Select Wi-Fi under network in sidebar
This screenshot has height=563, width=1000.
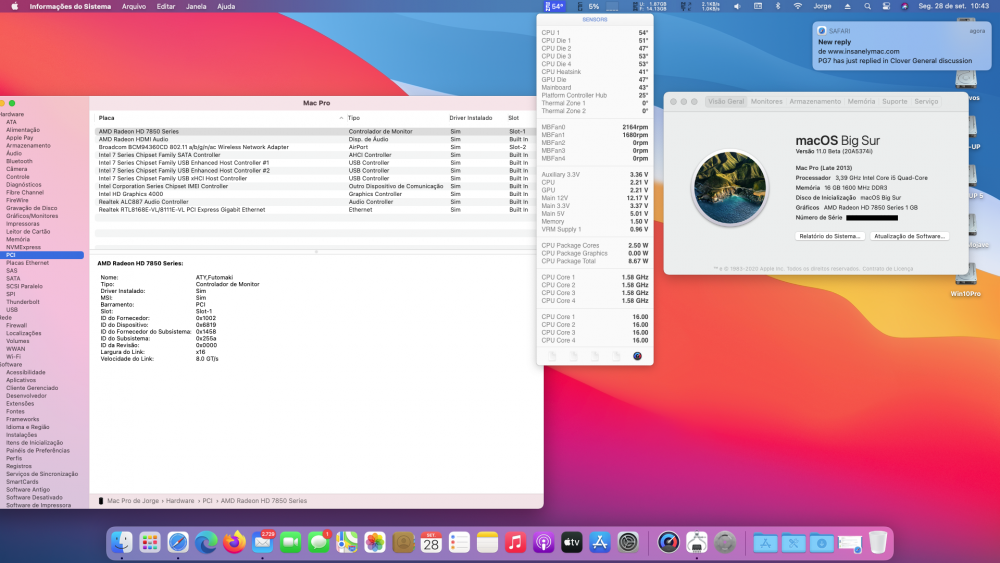13,357
